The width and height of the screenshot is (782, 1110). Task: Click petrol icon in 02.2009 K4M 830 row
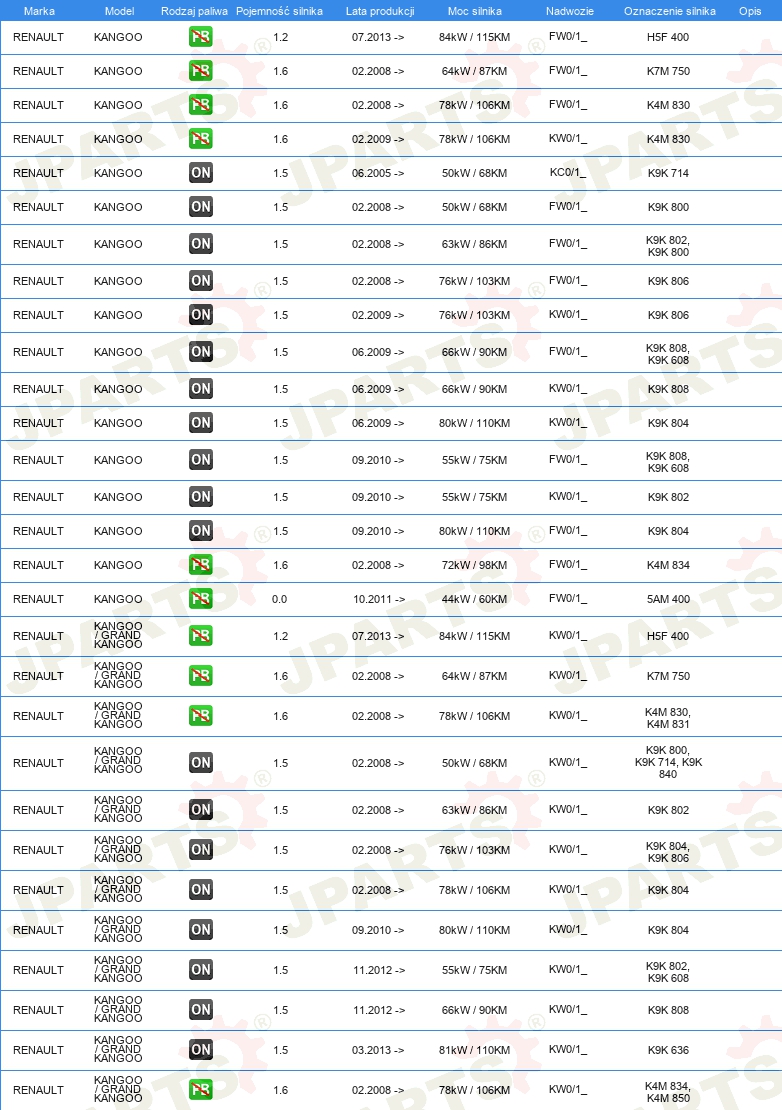coord(201,139)
